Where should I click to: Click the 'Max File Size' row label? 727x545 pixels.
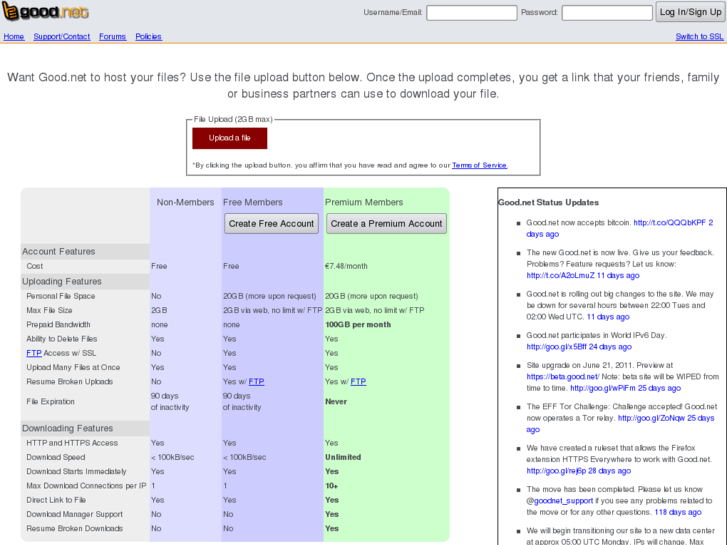click(x=49, y=310)
